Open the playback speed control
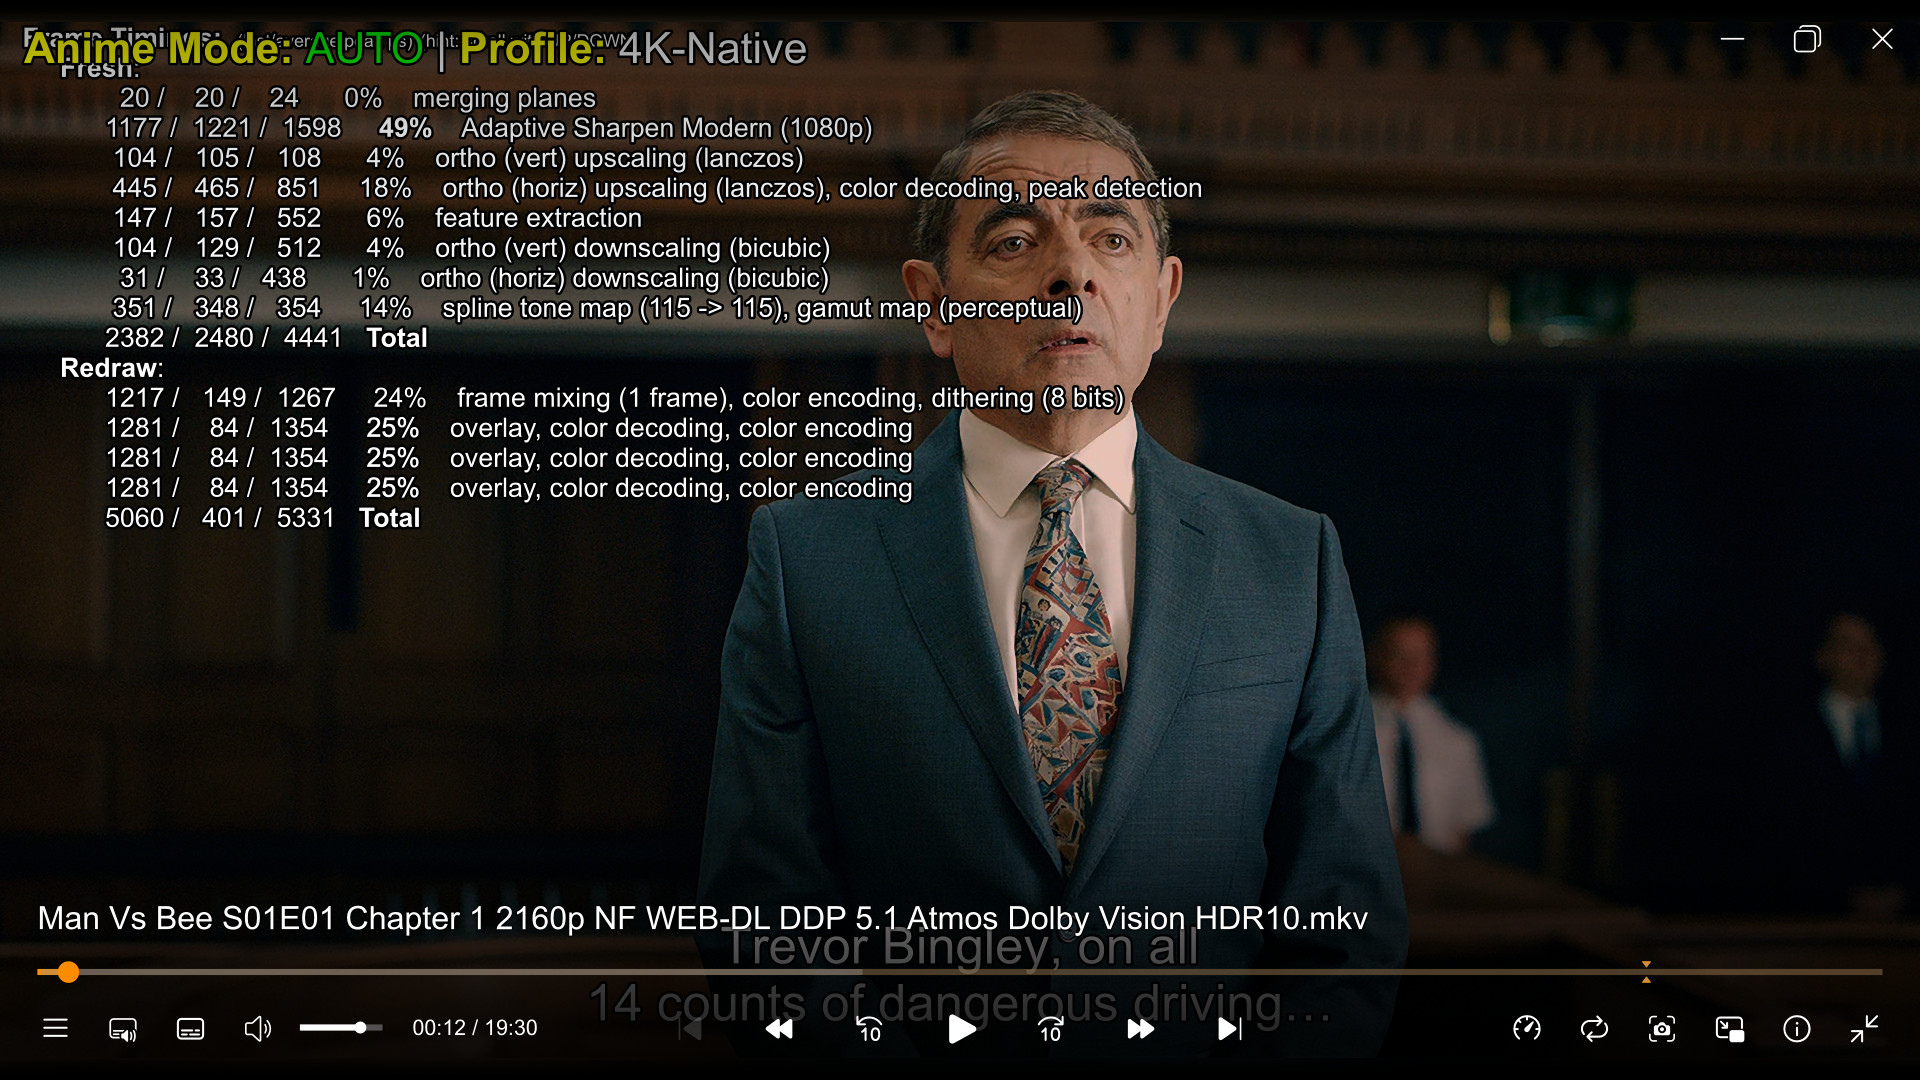1920x1080 pixels. [1527, 1028]
